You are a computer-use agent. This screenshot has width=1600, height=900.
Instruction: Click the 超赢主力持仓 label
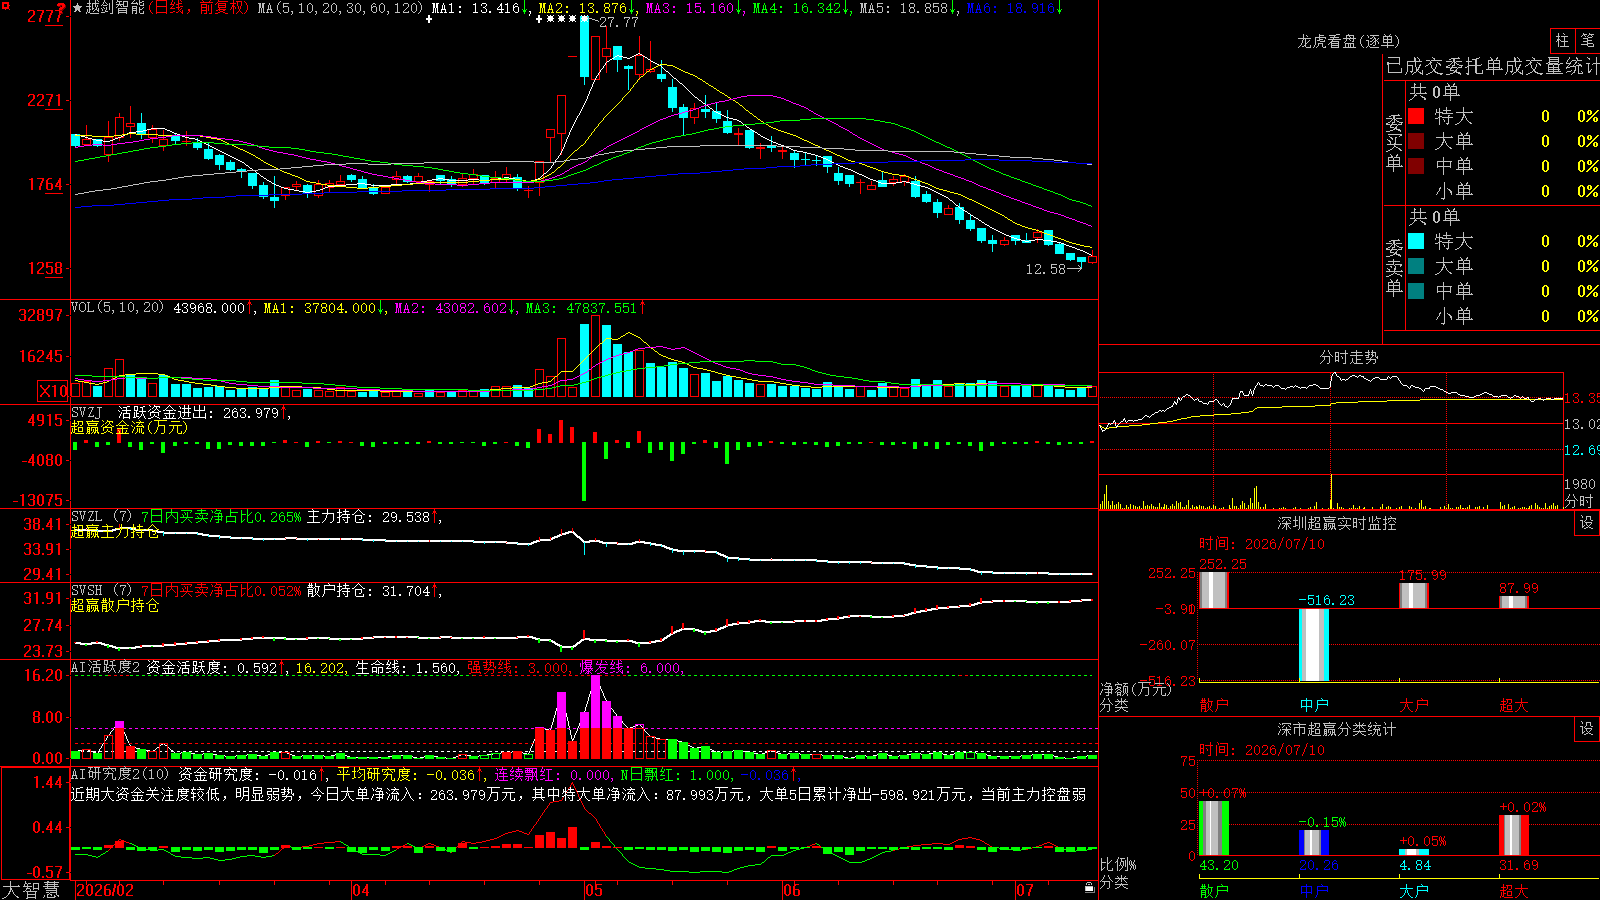(115, 531)
